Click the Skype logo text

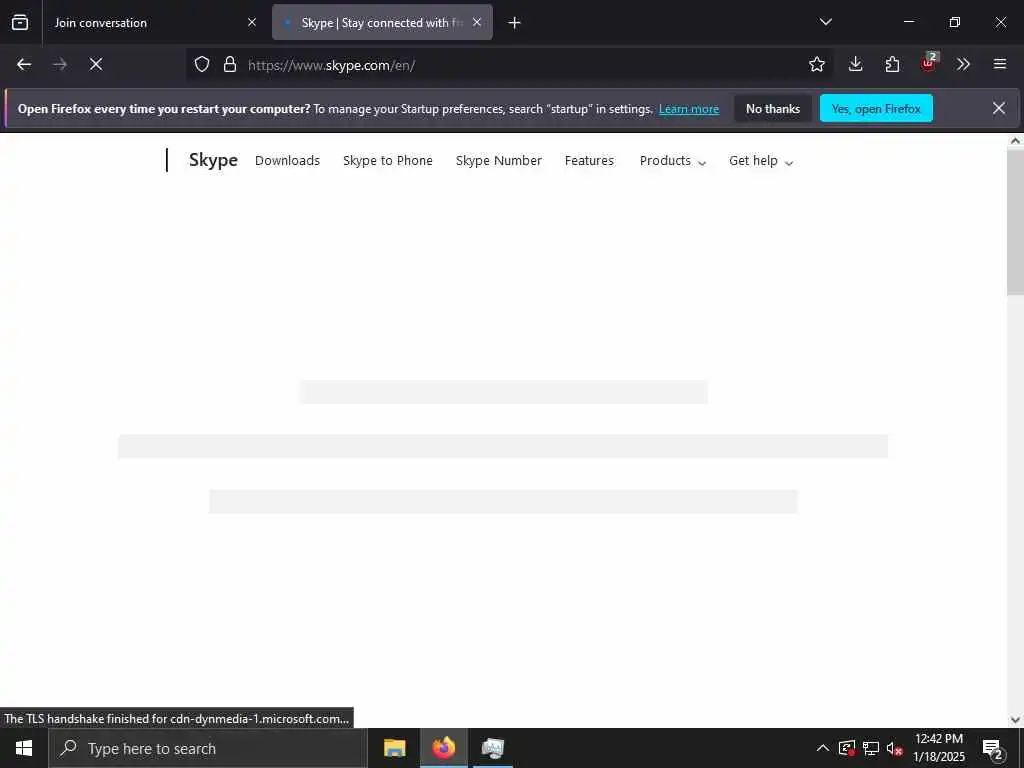click(214, 160)
